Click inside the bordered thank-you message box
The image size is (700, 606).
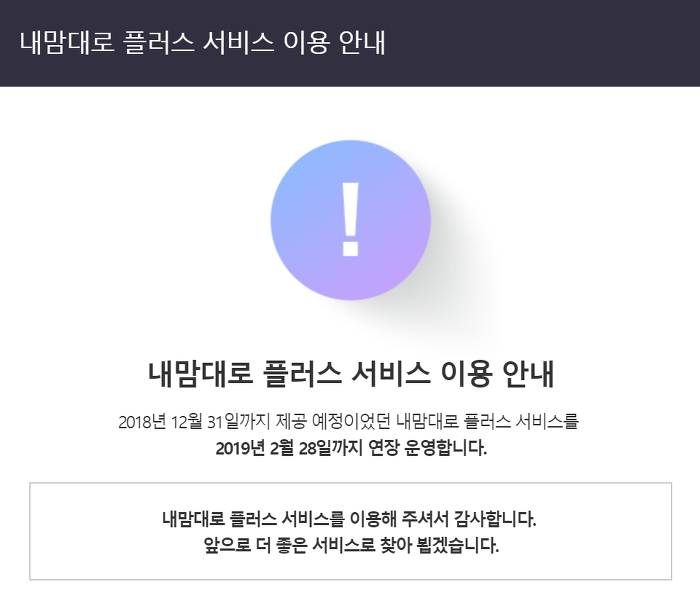[350, 531]
